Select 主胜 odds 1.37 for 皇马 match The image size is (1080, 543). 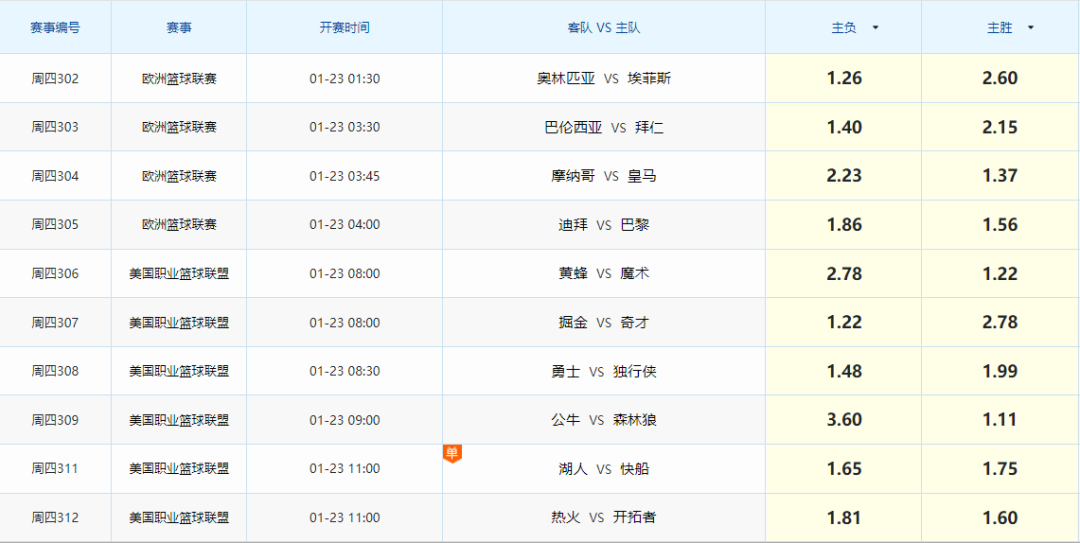[x=1000, y=176]
